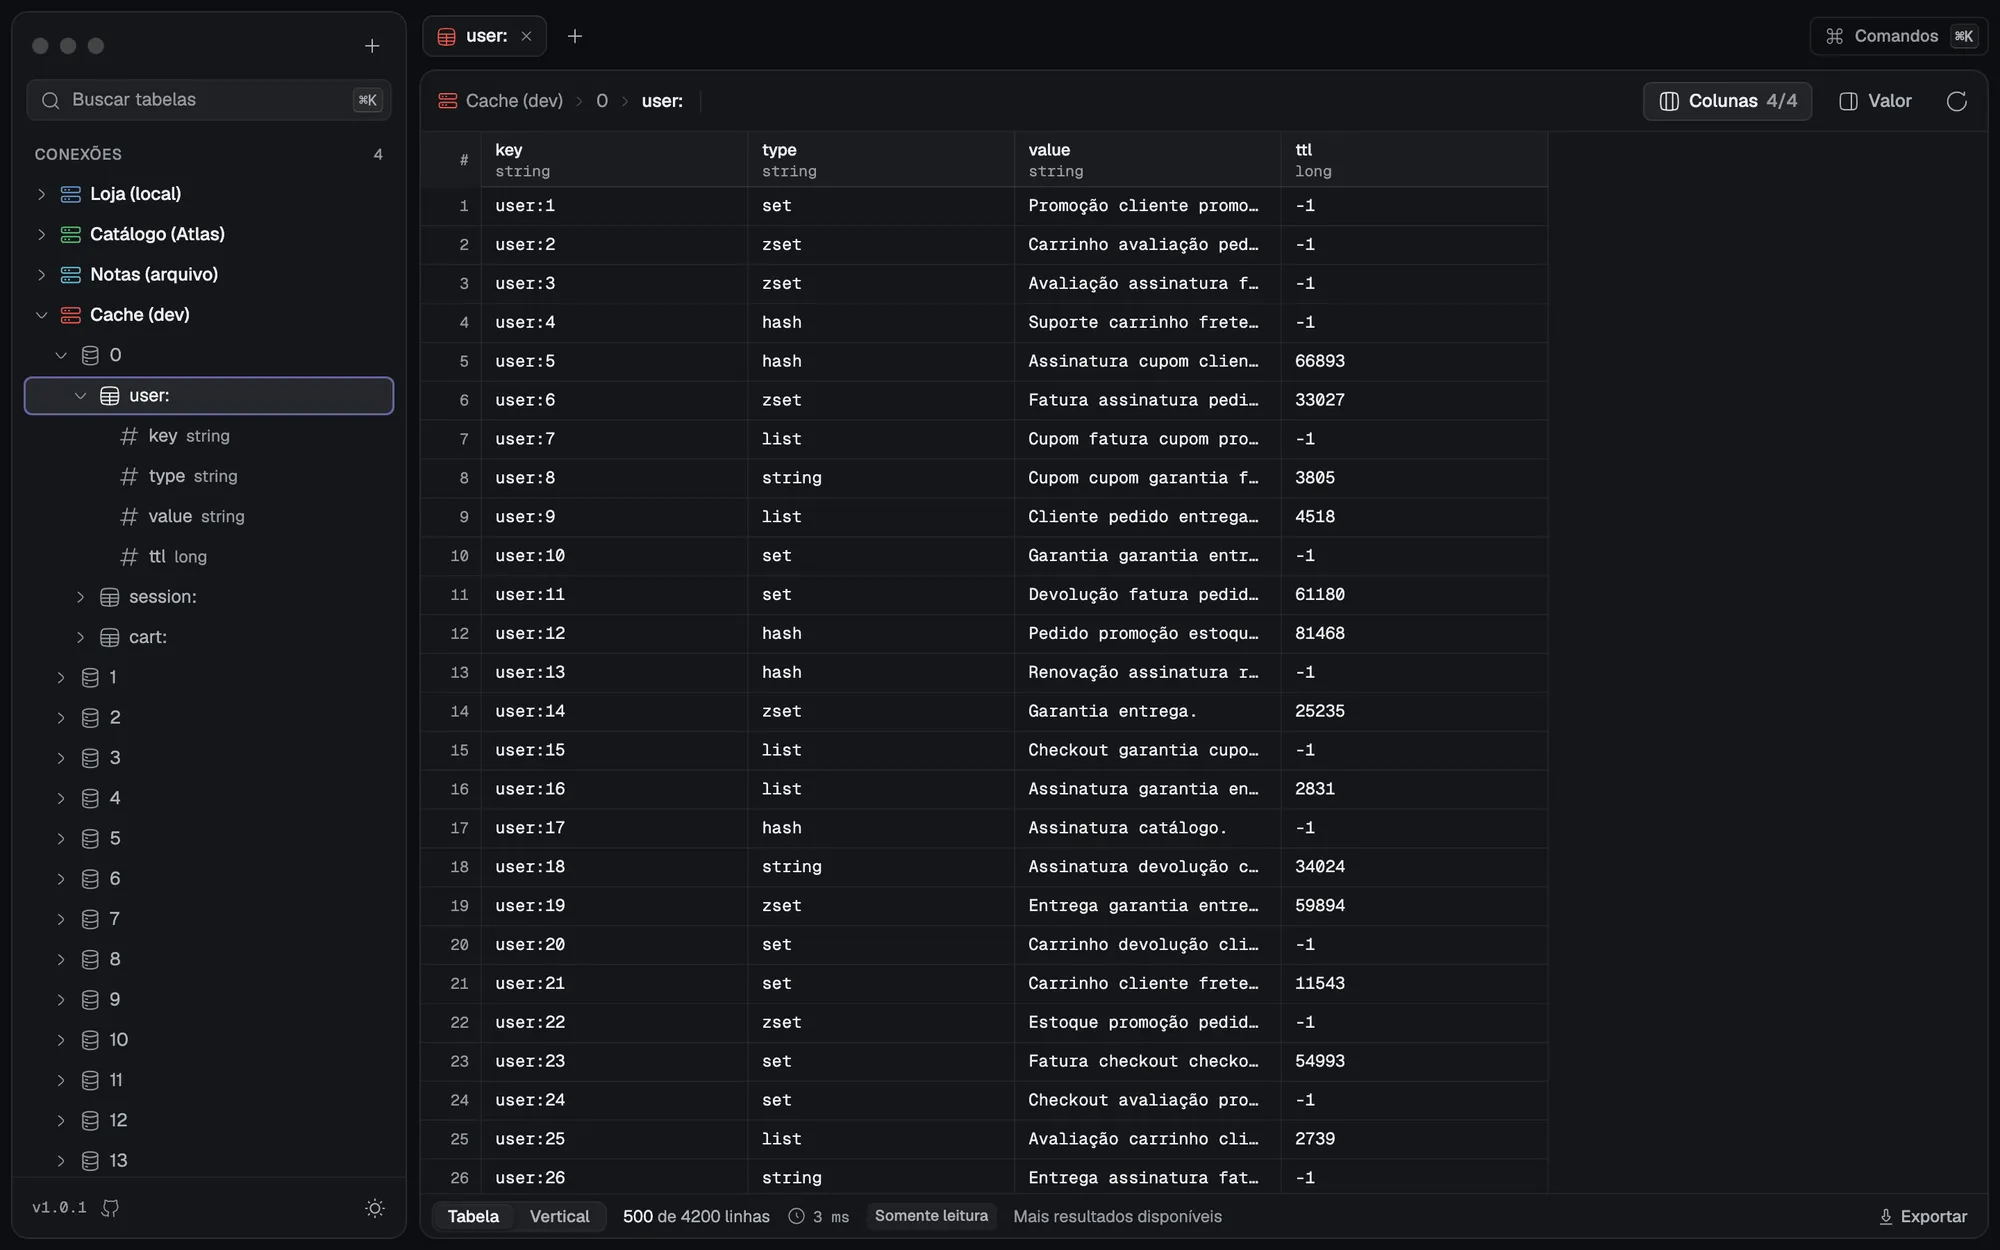2000x1250 pixels.
Task: Click Notas (arquivo) database icon
Action: pos(70,274)
